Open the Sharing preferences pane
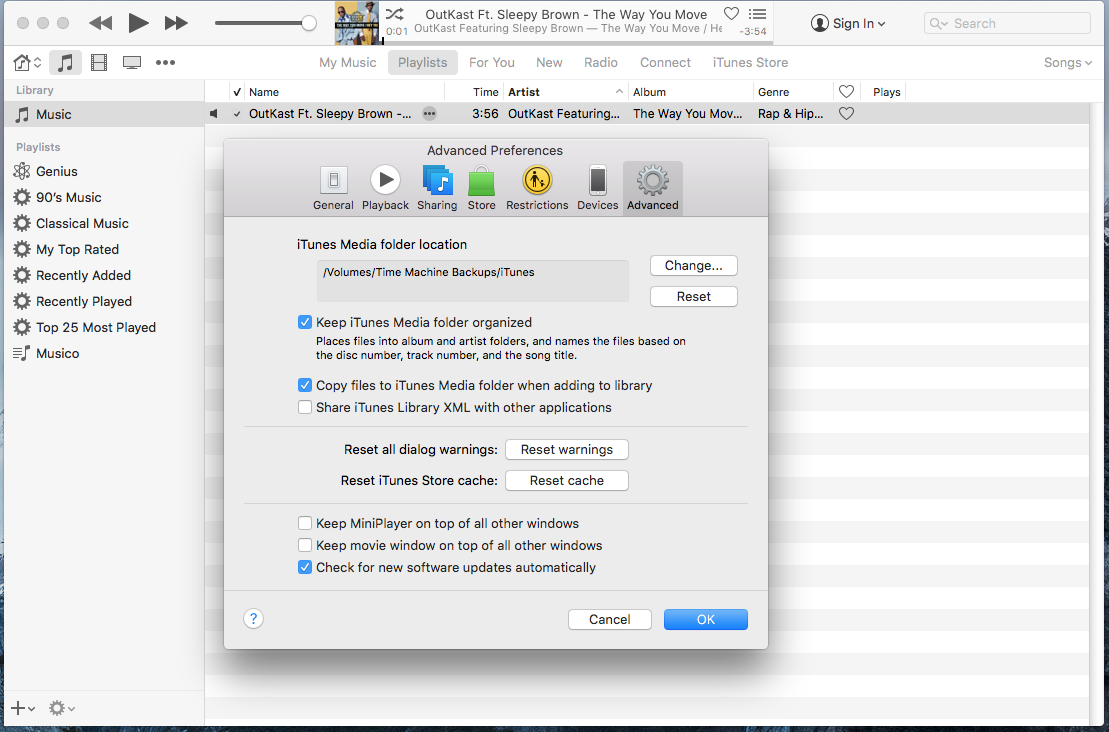Viewport: 1109px width, 732px height. coord(437,188)
